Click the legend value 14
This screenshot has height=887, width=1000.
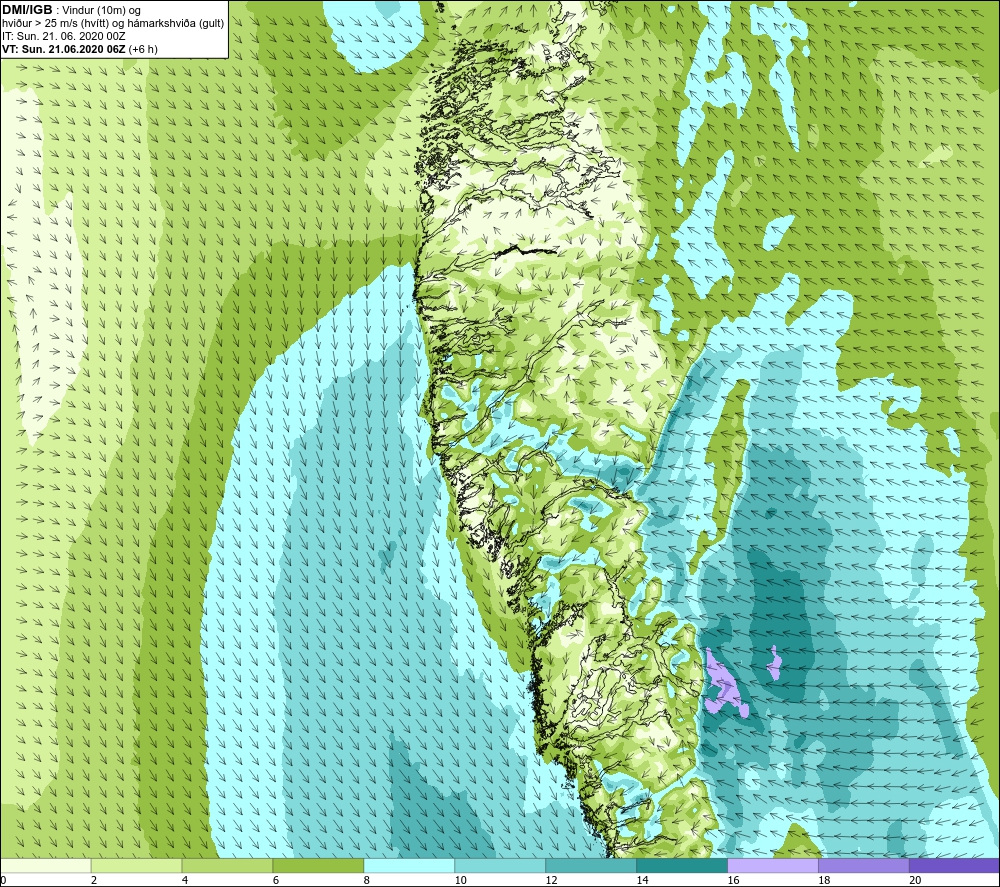(x=642, y=880)
